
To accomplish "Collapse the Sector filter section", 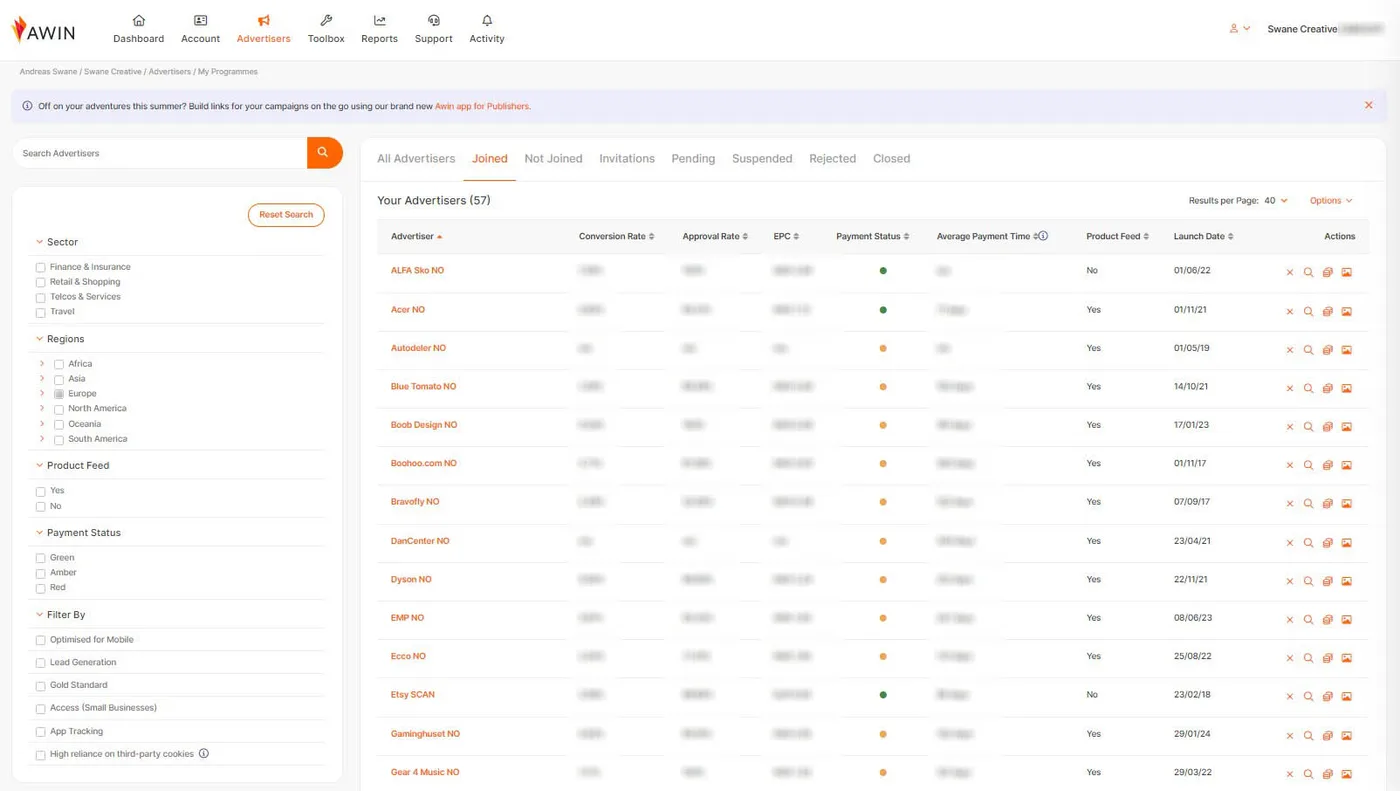I will point(39,242).
